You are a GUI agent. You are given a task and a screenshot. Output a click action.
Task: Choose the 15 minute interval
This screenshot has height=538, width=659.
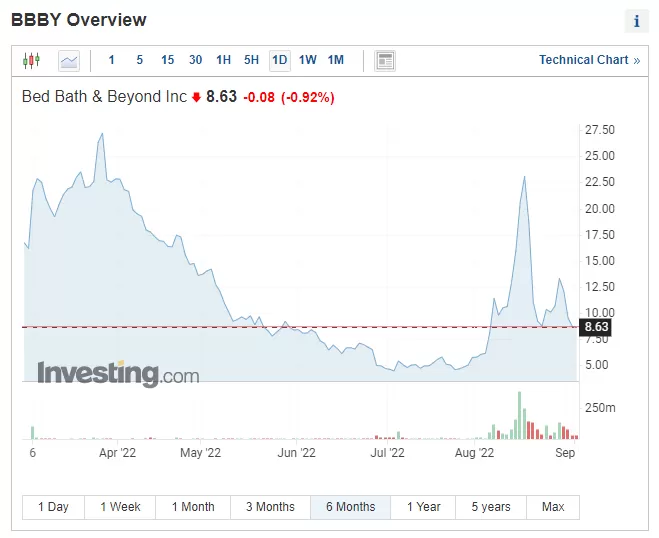tap(167, 60)
